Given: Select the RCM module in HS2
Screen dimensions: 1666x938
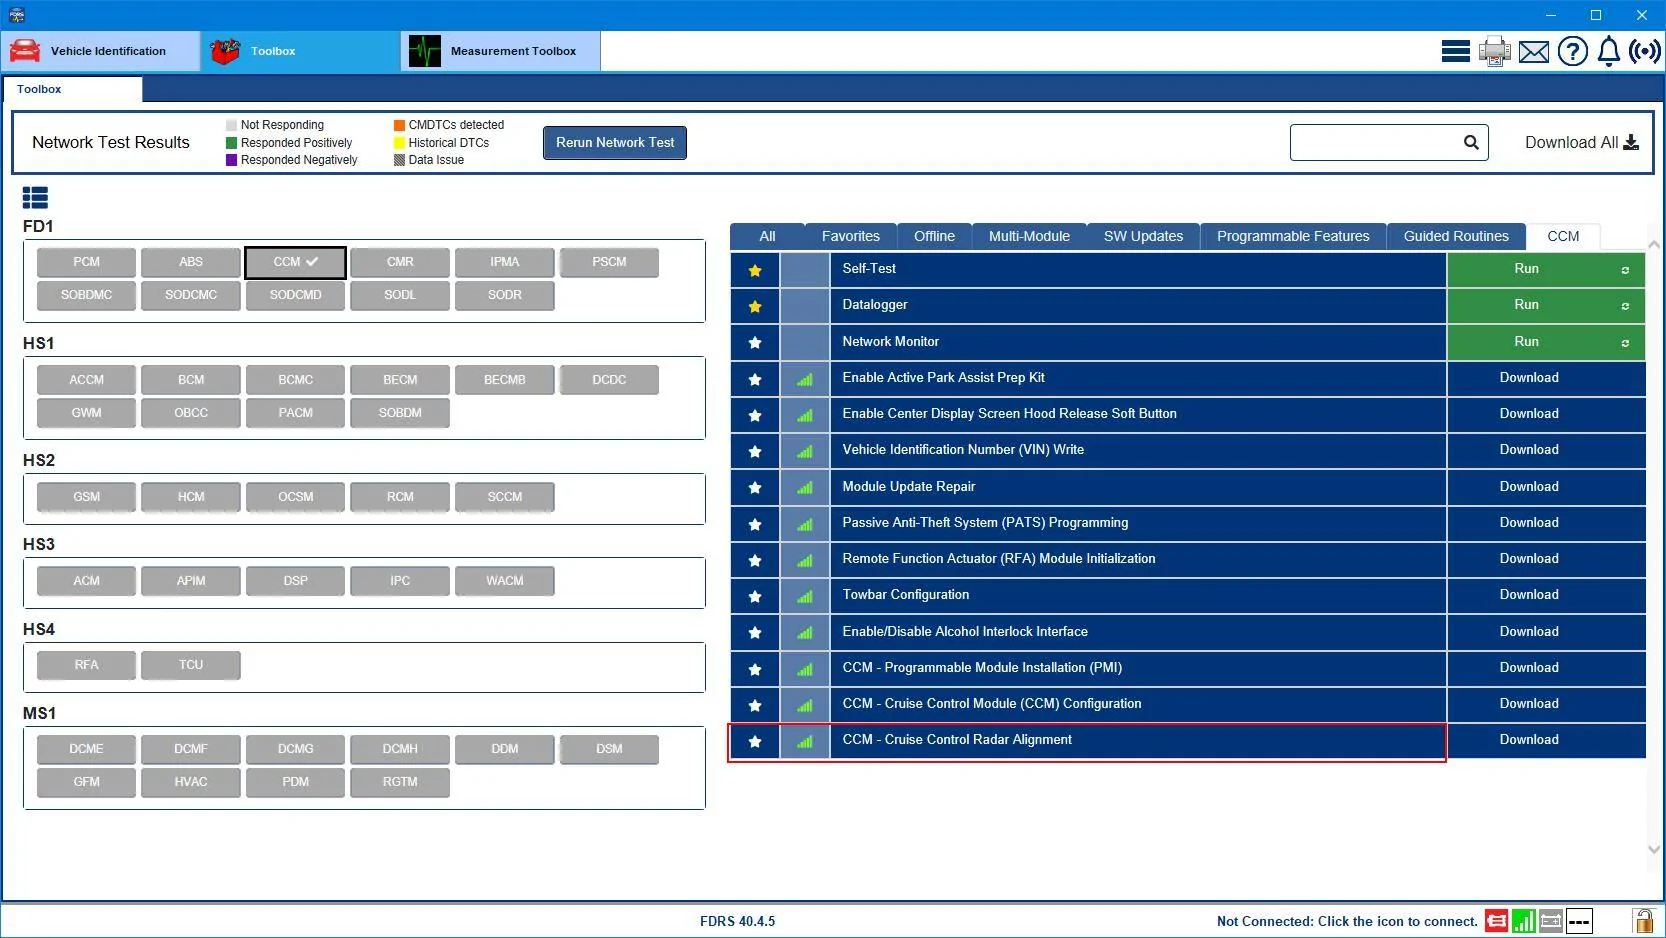Looking at the screenshot, I should (x=400, y=497).
